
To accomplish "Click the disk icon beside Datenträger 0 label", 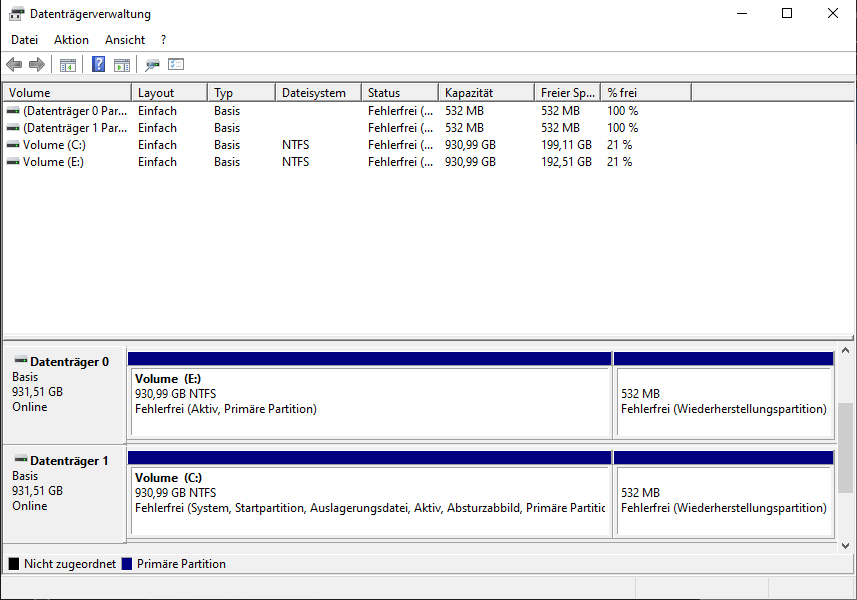I will 21,360.
